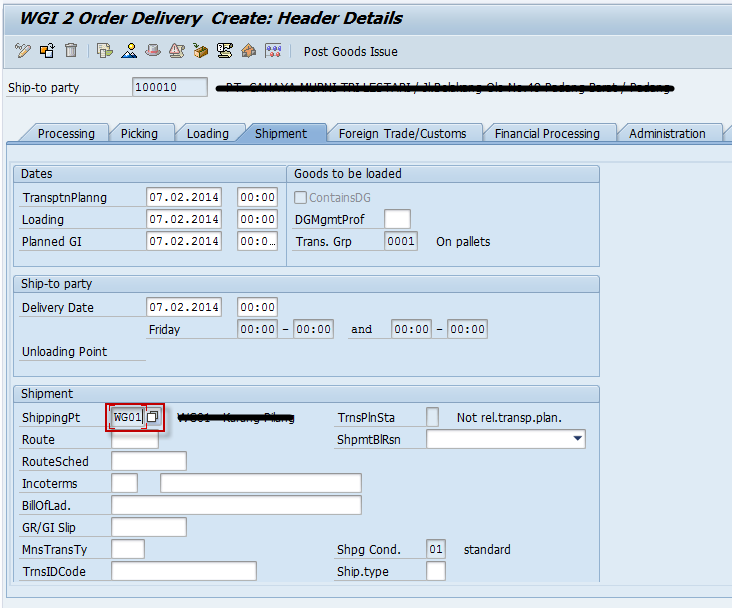Click the trash can delete icon
The image size is (732, 608).
(71, 51)
